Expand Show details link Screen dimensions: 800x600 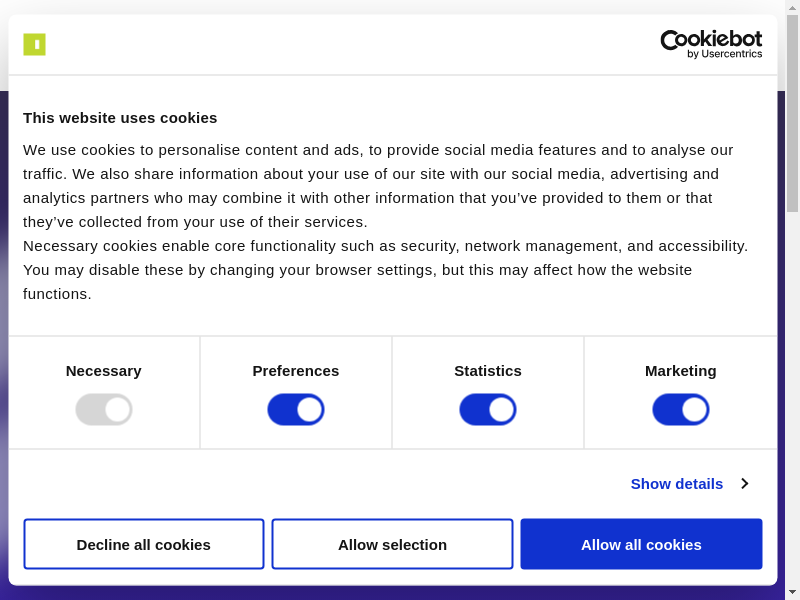677,484
